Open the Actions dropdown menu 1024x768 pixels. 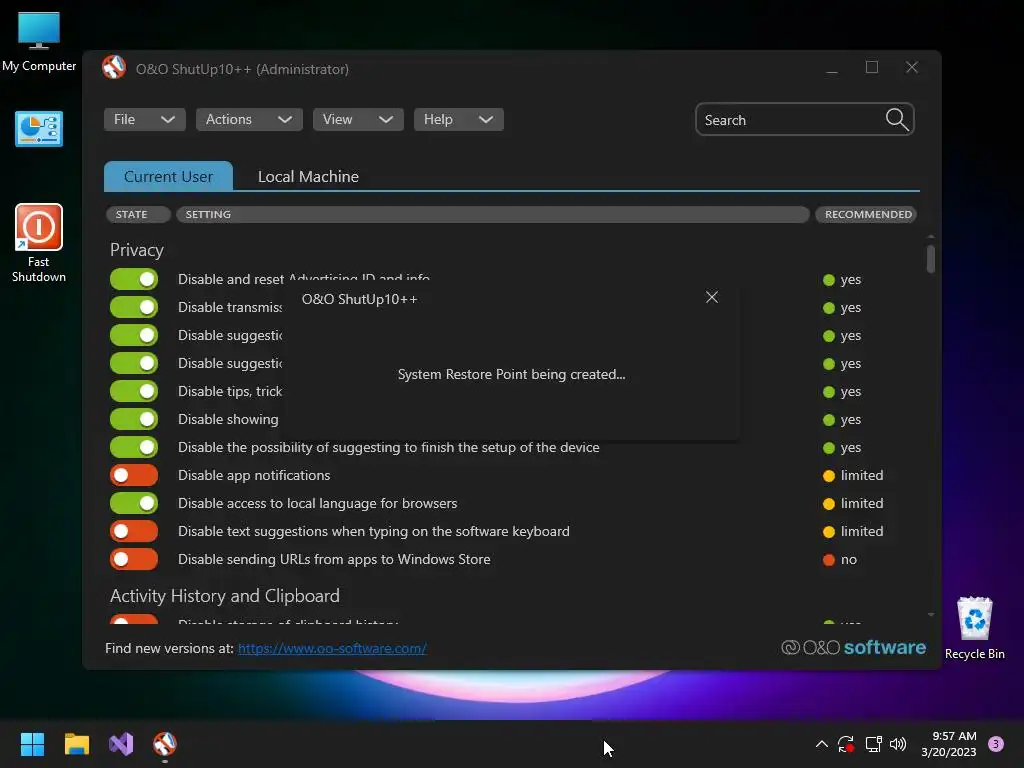(249, 120)
